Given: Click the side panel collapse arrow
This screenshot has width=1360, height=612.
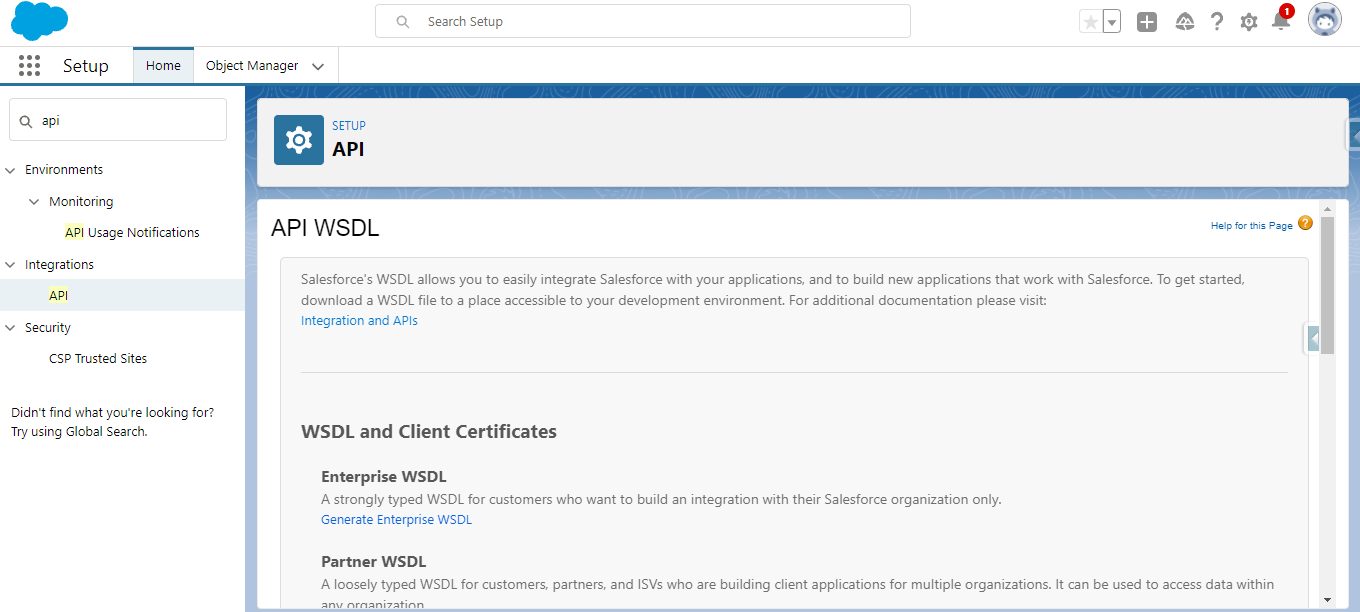Looking at the screenshot, I should (1312, 340).
